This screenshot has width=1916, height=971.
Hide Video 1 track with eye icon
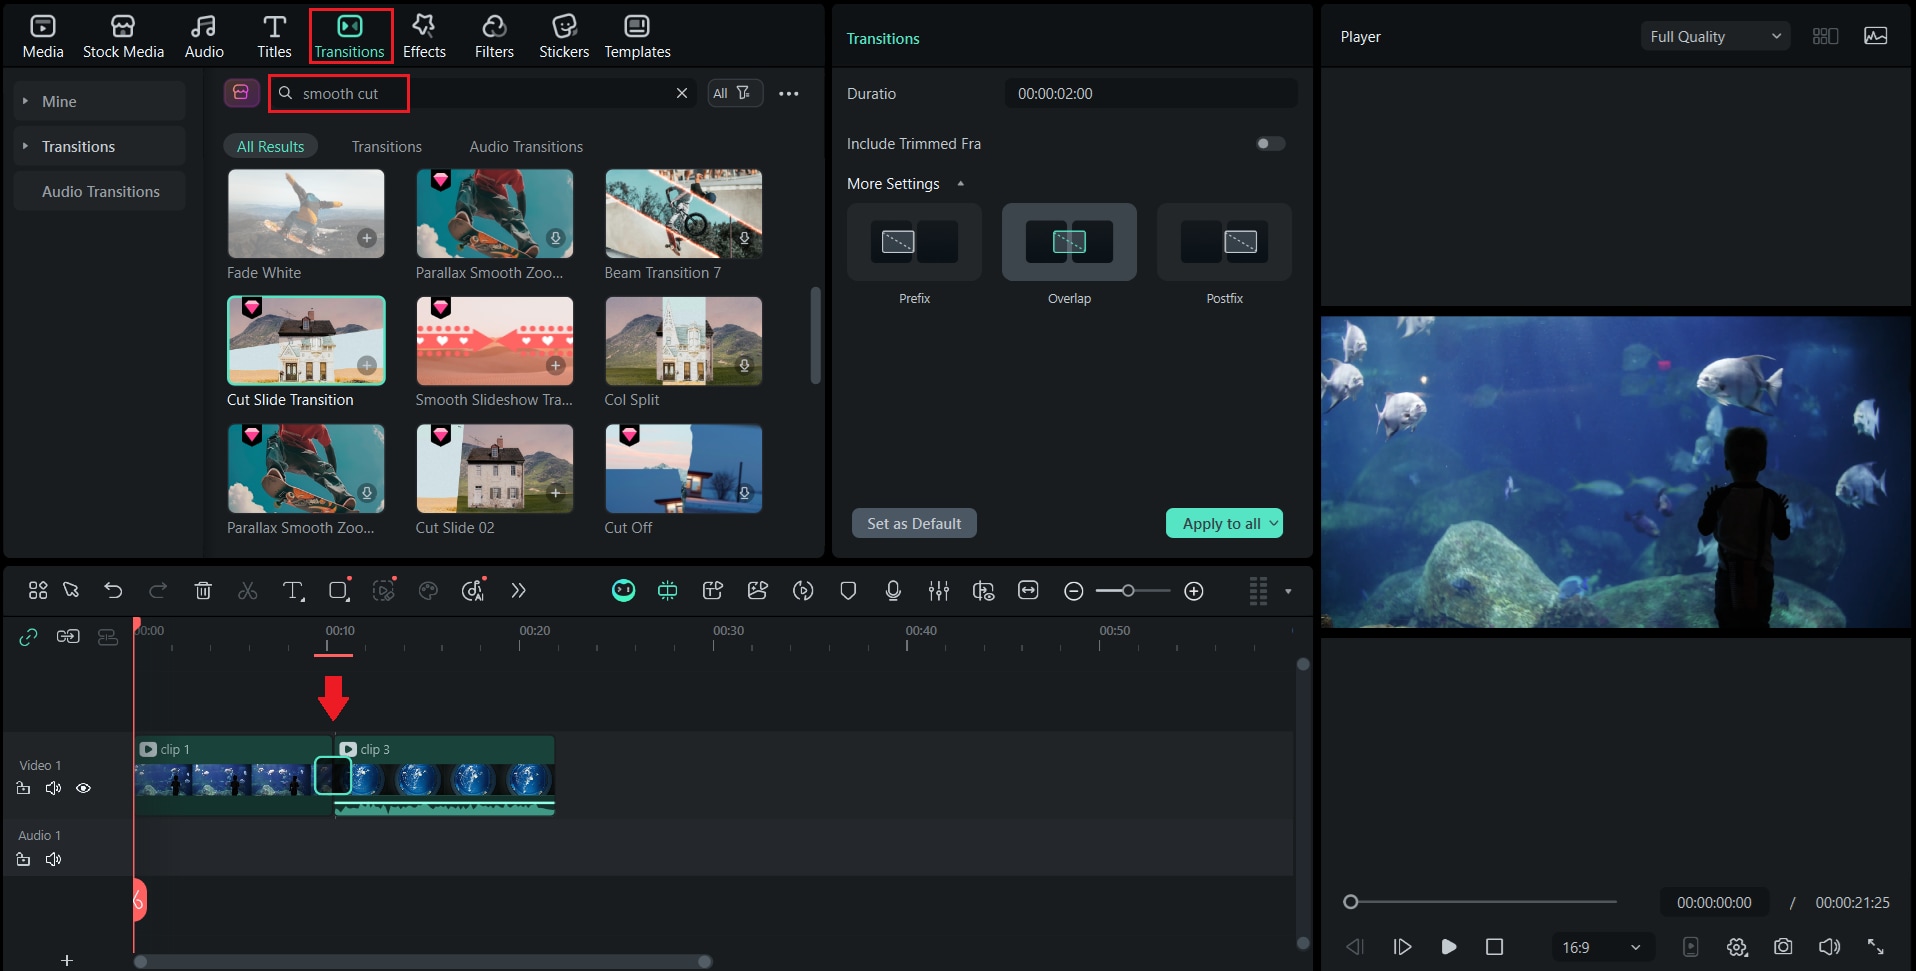(84, 788)
